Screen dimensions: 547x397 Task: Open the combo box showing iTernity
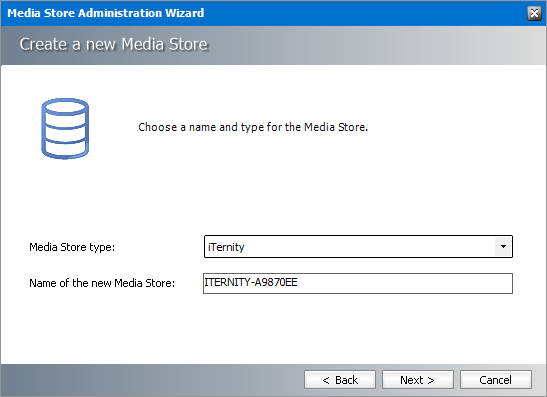[358, 247]
